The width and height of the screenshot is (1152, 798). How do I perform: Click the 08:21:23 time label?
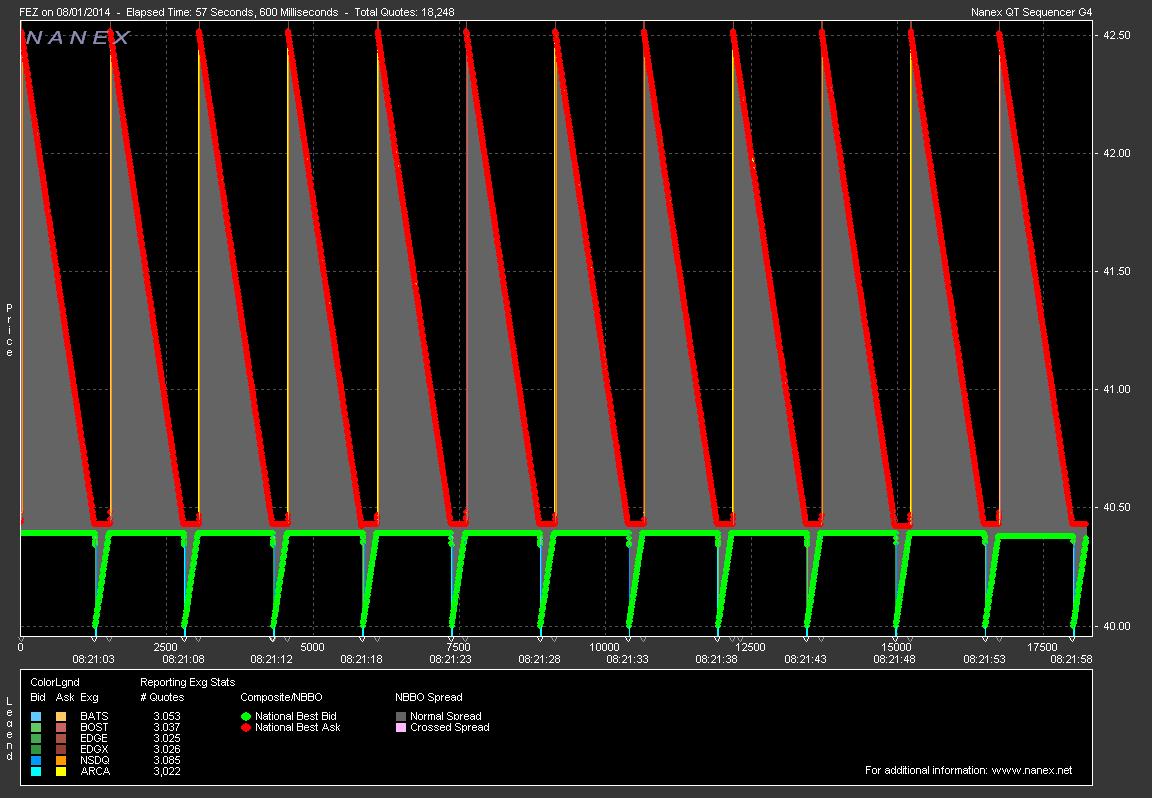tap(450, 659)
